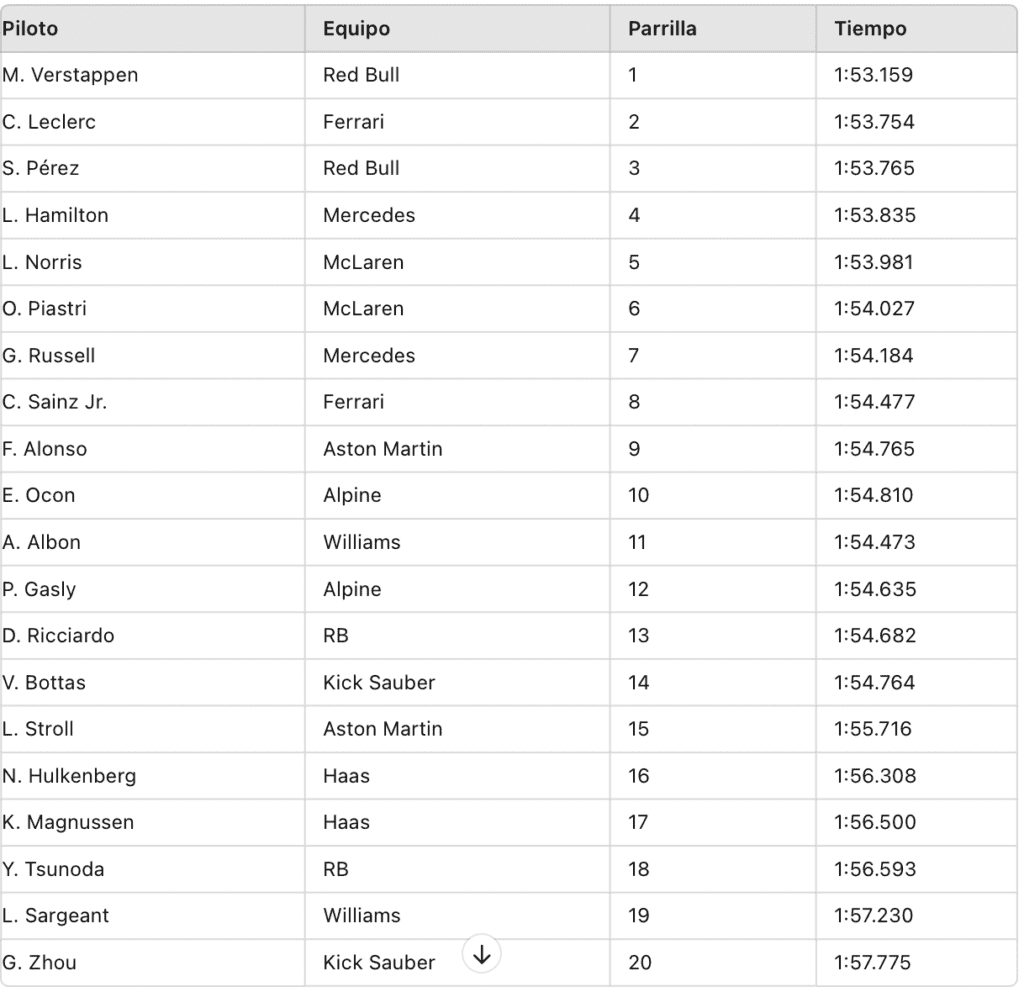Click the Parrilla column header
The height and width of the screenshot is (992, 1024).
pos(662,29)
